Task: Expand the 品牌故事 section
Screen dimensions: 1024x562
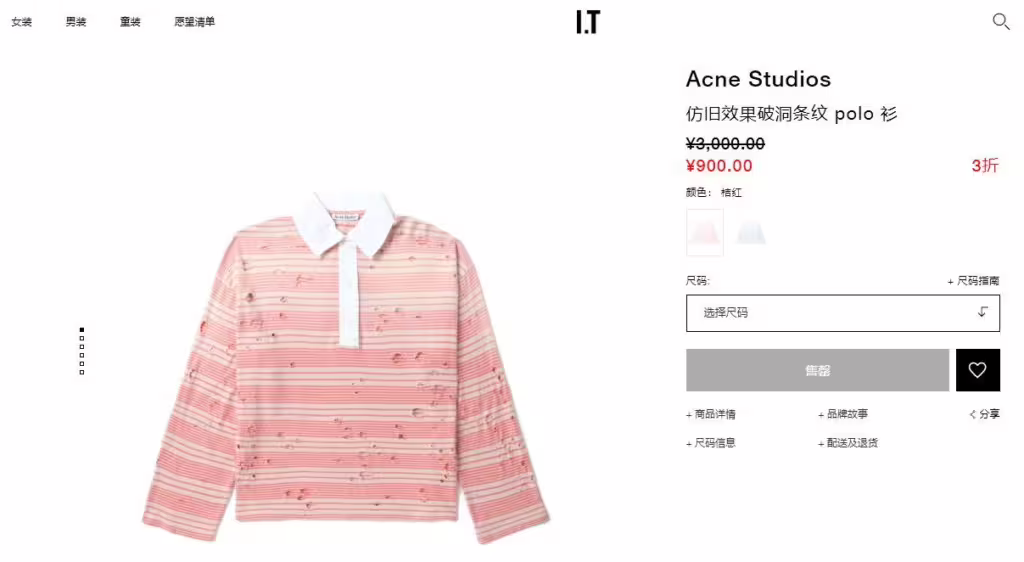Action: coord(842,414)
